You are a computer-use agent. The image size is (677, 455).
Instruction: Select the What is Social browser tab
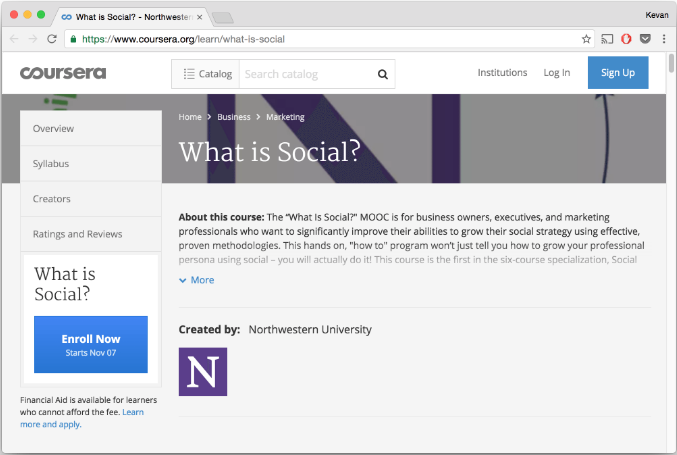(132, 17)
